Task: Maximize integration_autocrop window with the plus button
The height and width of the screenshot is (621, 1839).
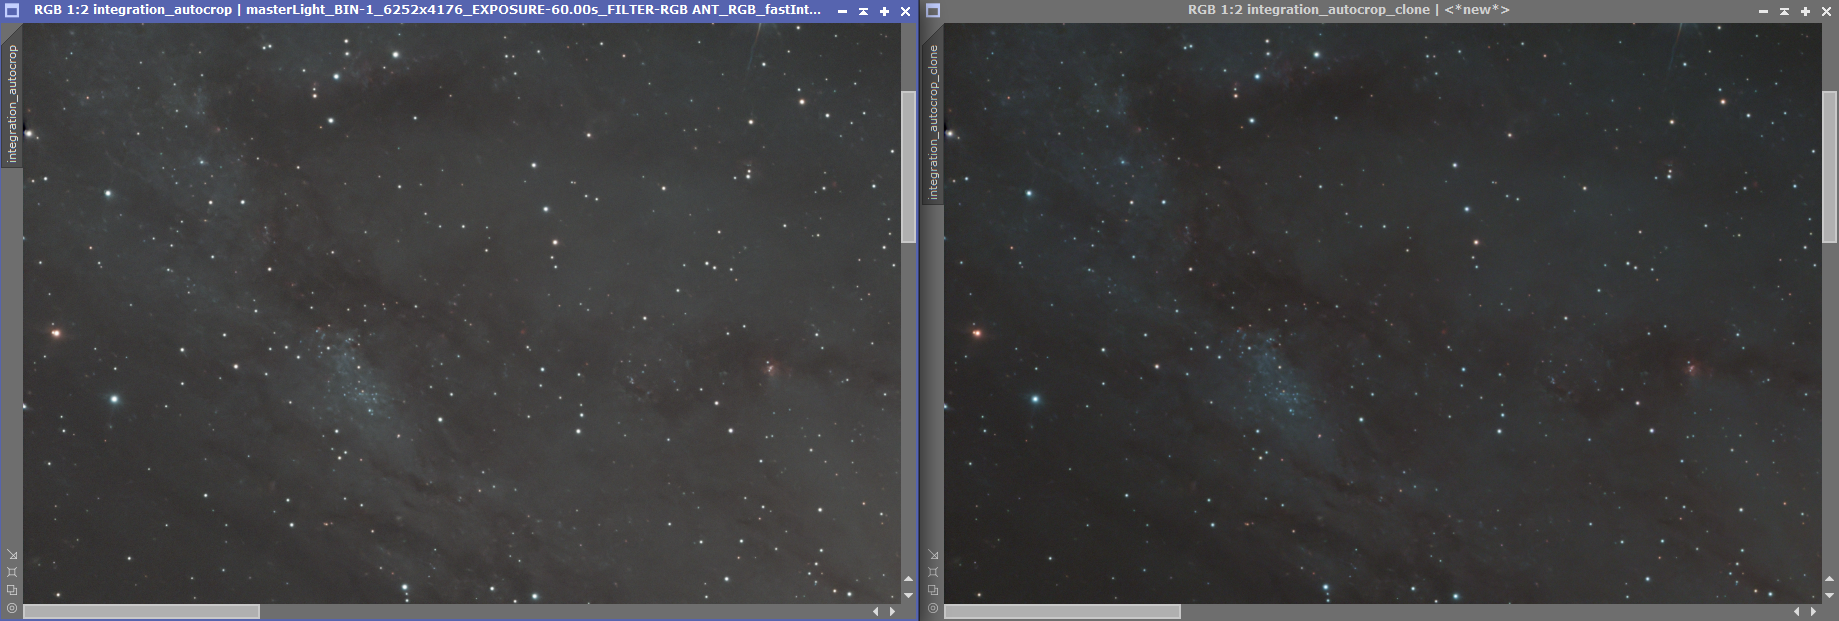Action: tap(884, 12)
